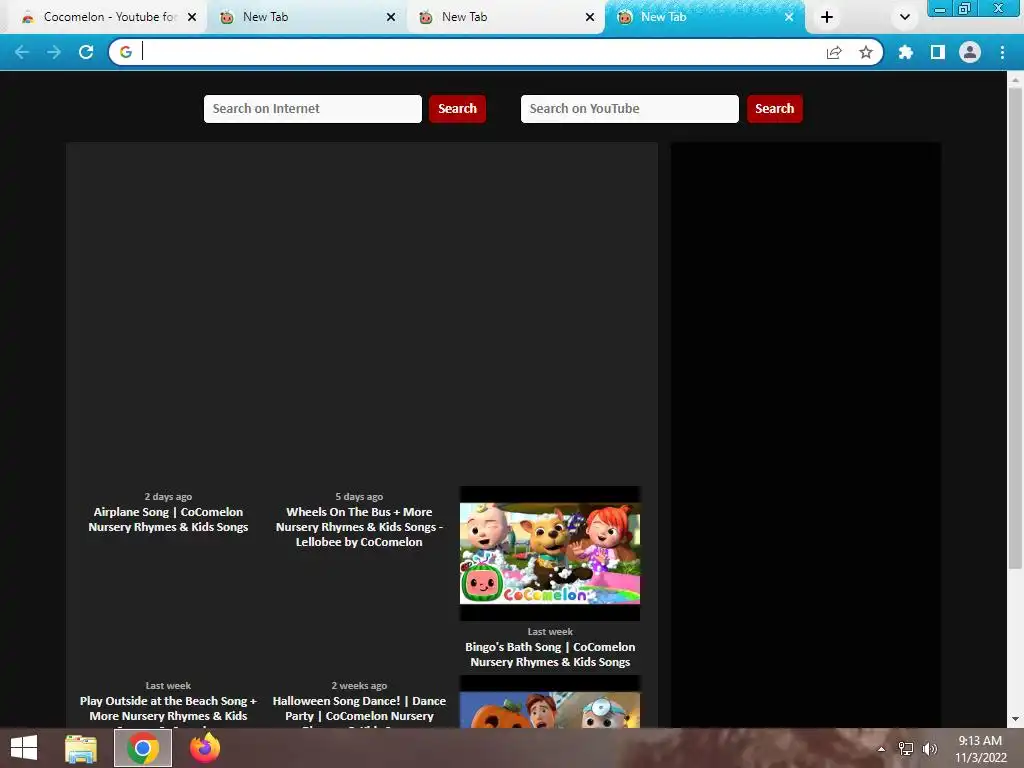Click the Search on YouTube field
1024x768 pixels.
pos(630,108)
